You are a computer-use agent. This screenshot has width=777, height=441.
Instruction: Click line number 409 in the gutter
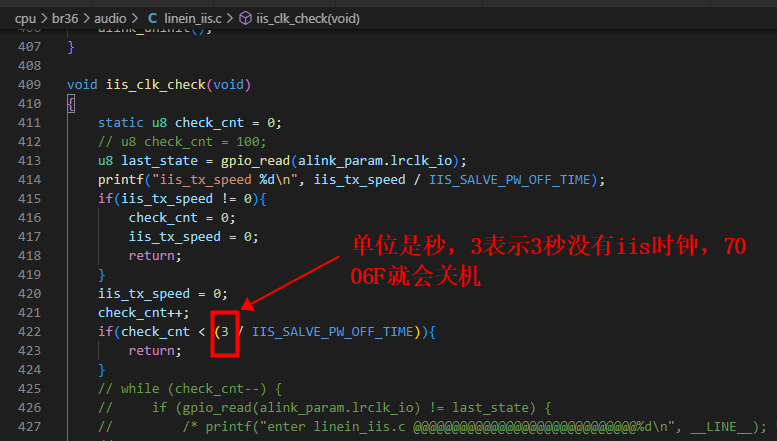pyautogui.click(x=29, y=85)
